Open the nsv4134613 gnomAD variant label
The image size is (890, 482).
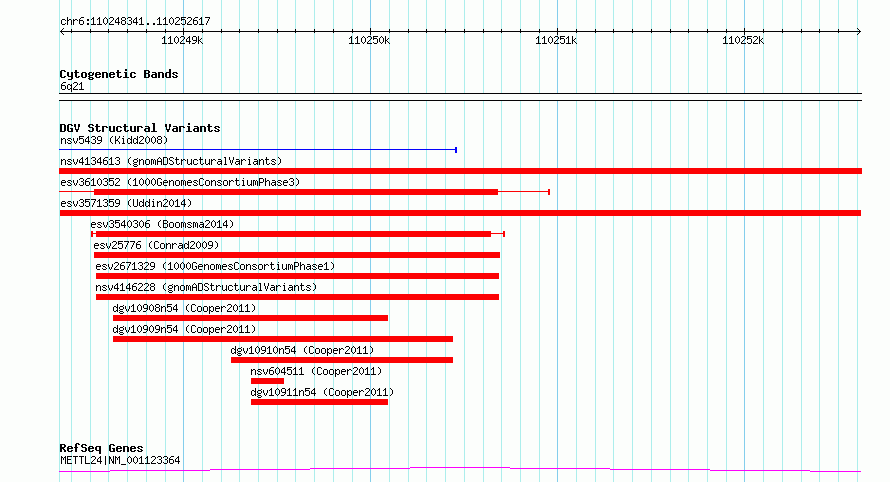pos(171,161)
